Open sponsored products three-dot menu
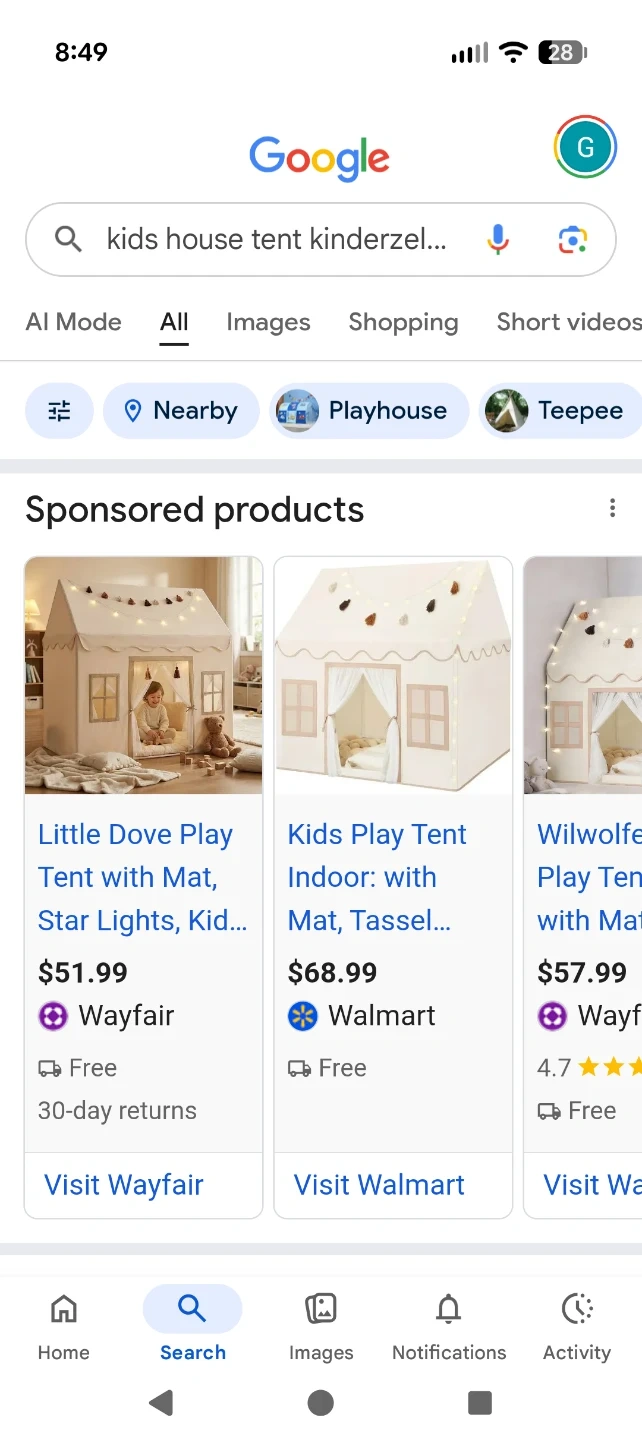Viewport: 642px width, 1440px height. pos(612,509)
